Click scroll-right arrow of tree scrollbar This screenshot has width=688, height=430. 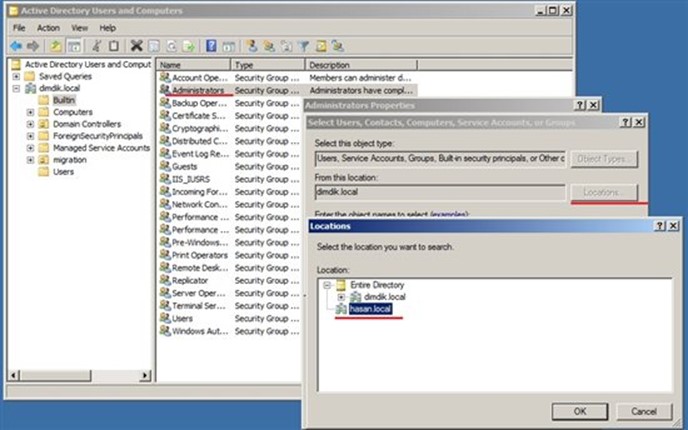click(145, 376)
